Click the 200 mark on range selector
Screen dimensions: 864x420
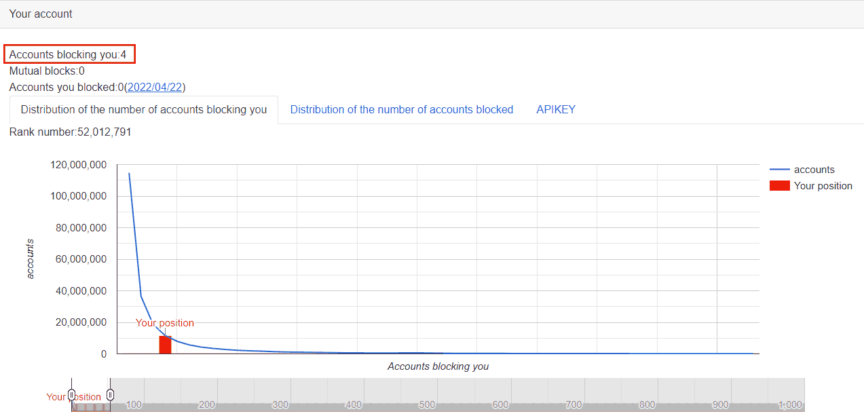[x=207, y=404]
